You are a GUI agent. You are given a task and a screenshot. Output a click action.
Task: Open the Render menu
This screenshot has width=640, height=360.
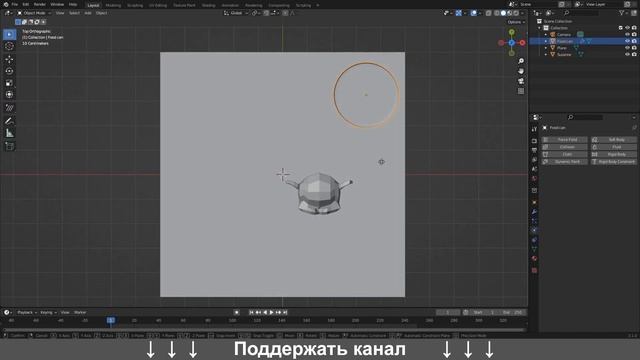coord(40,4)
